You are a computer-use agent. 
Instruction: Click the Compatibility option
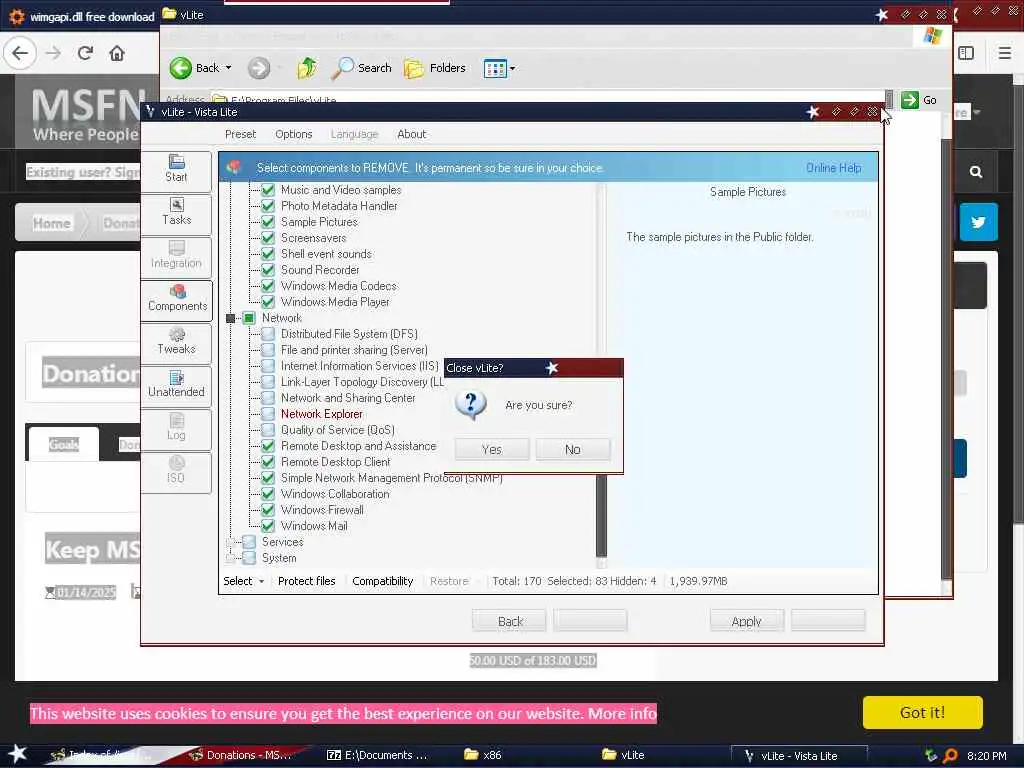(383, 581)
